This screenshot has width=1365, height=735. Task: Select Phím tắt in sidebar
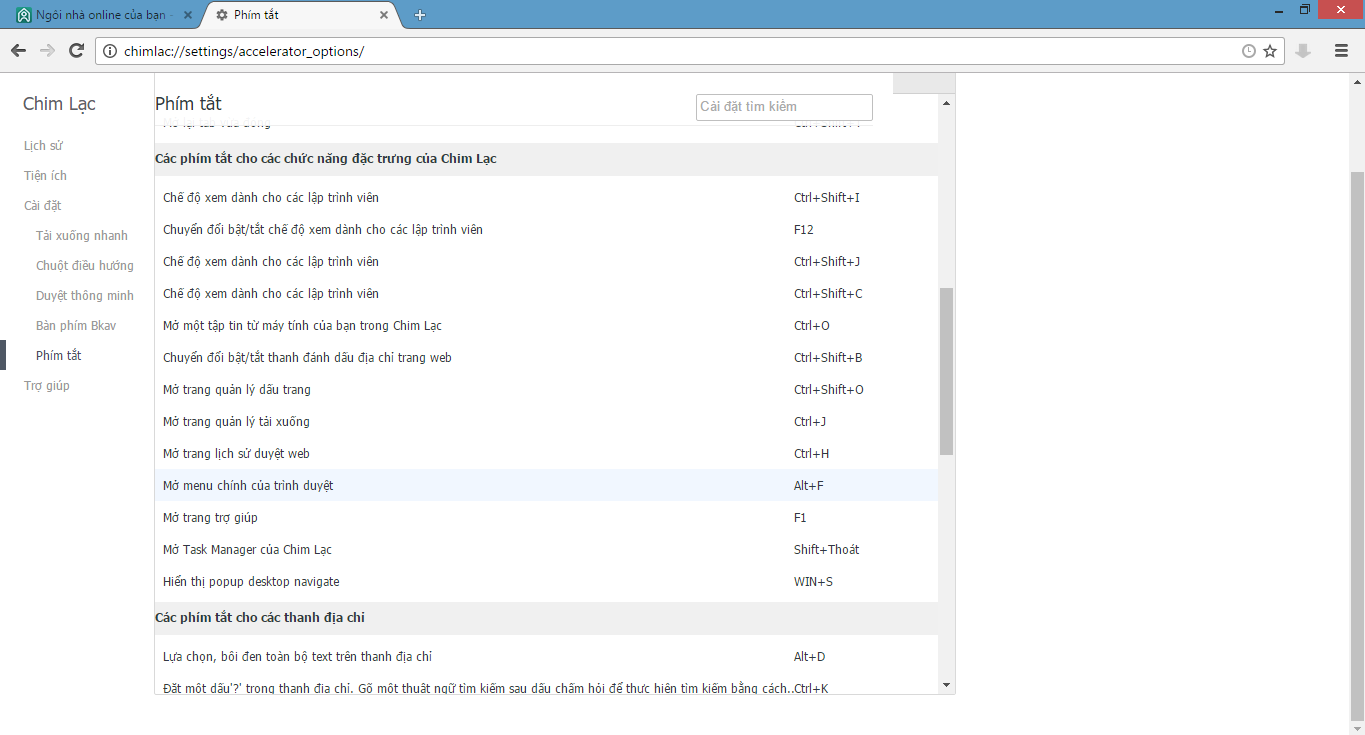coord(59,356)
